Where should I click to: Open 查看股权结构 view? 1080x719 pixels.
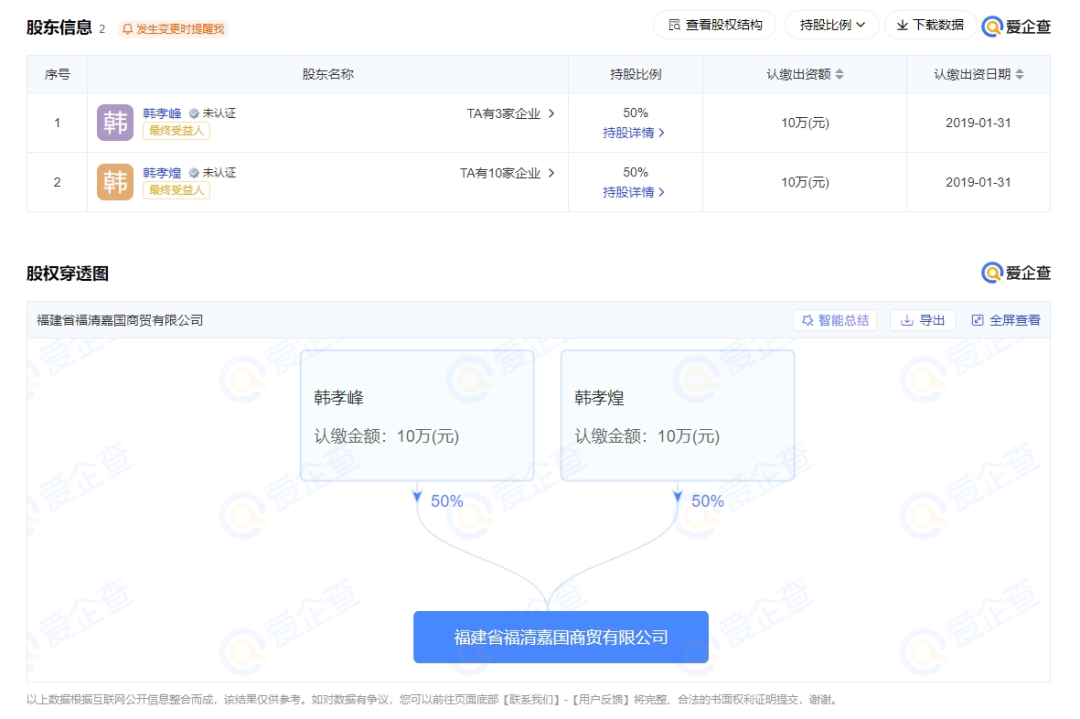tap(714, 25)
